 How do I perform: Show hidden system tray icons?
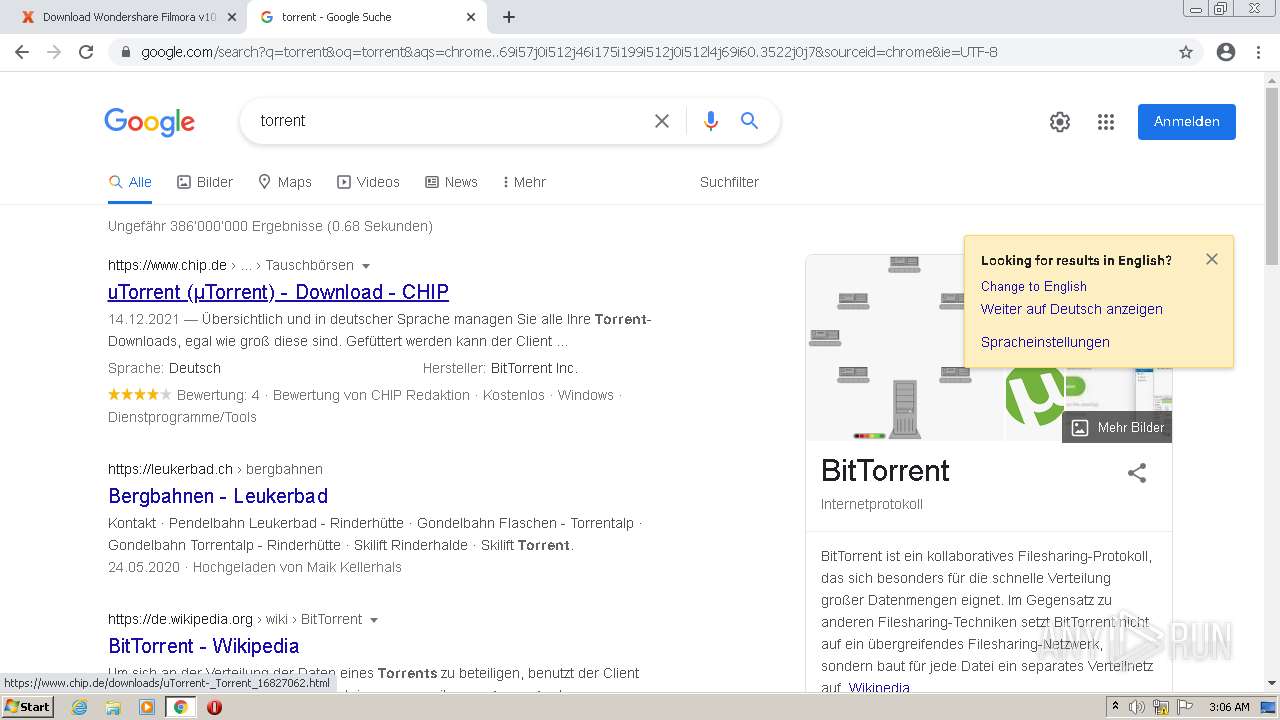pyautogui.click(x=1115, y=707)
